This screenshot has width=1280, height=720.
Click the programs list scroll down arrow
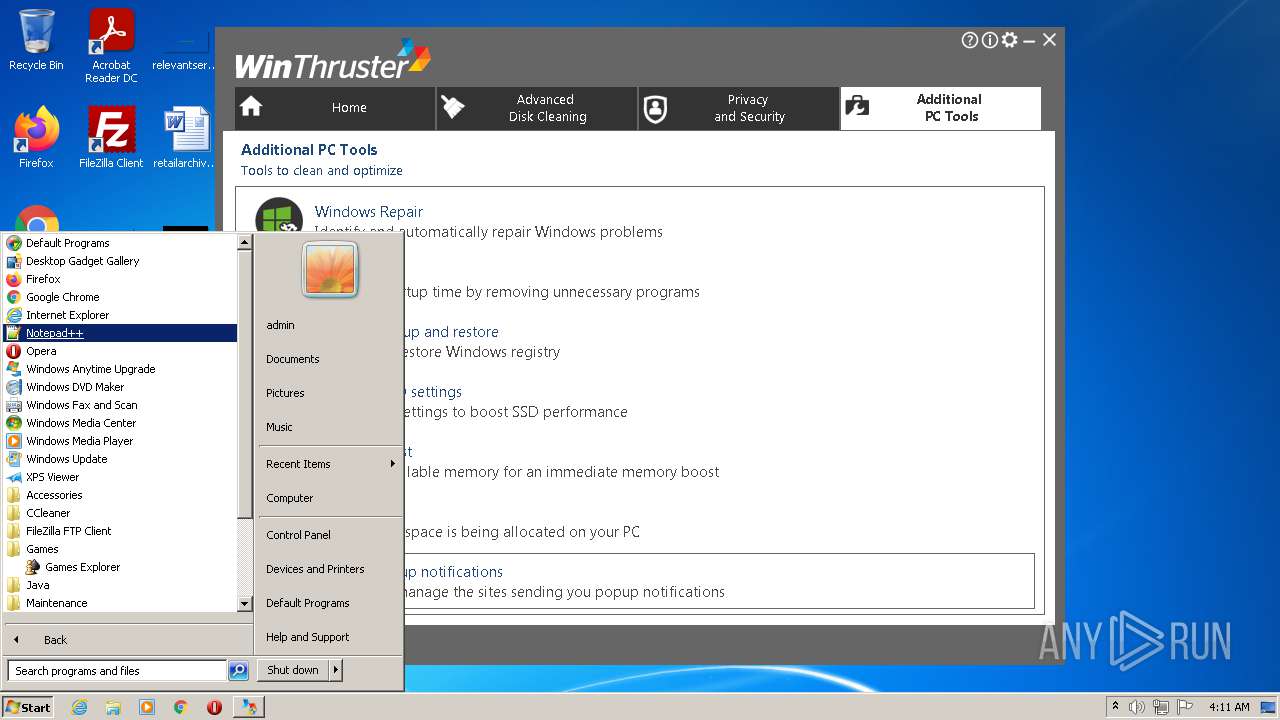[x=244, y=604]
